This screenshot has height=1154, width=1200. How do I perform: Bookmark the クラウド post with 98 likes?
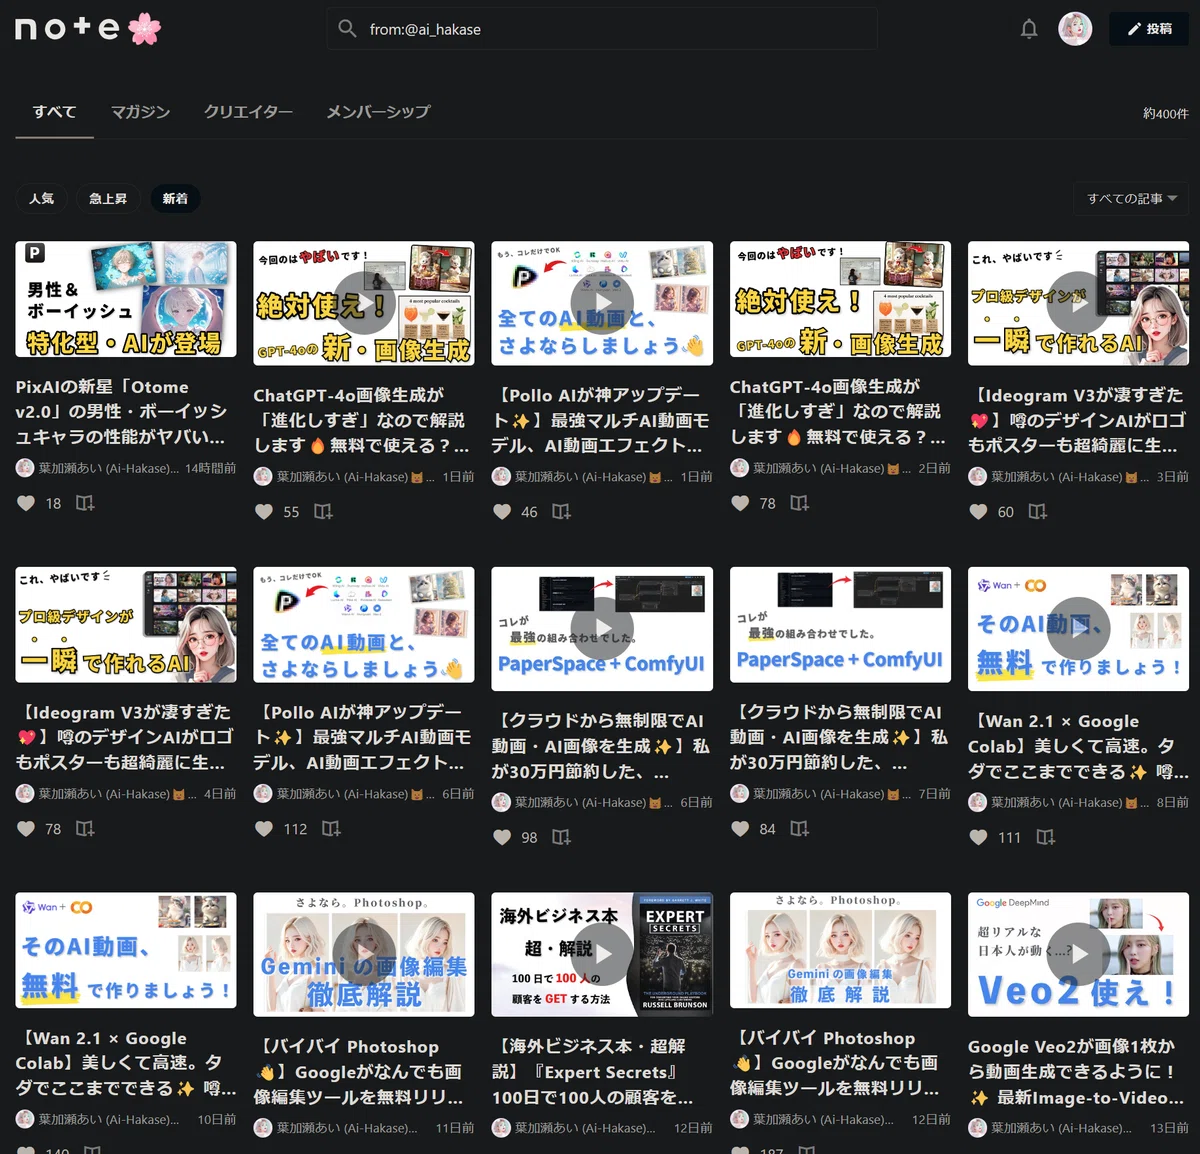(561, 836)
